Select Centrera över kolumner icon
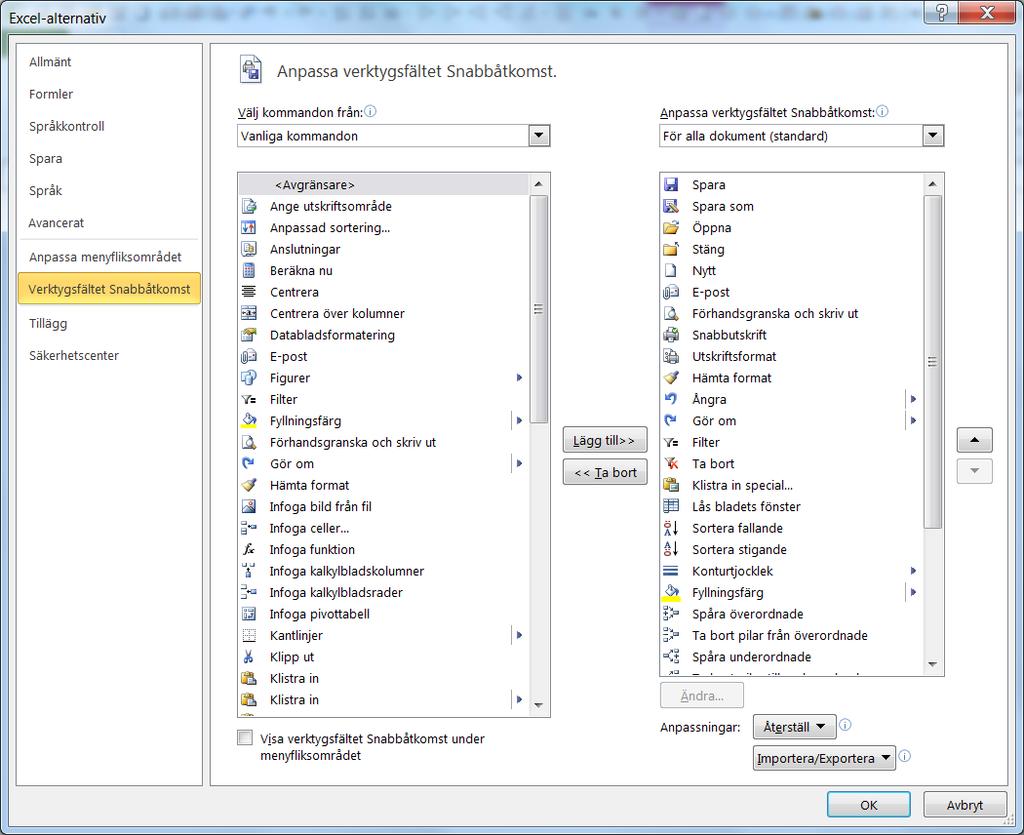Viewport: 1024px width, 835px height. 249,313
